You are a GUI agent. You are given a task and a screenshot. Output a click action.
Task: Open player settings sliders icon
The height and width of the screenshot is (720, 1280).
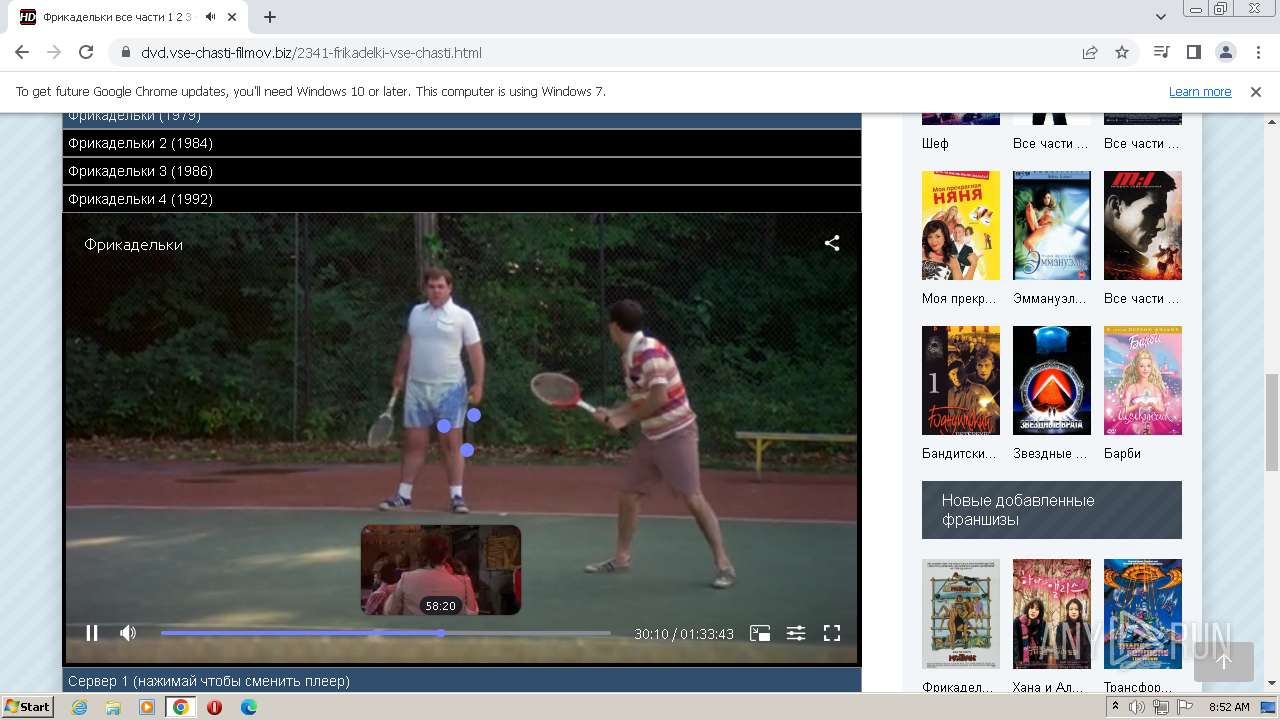(796, 633)
